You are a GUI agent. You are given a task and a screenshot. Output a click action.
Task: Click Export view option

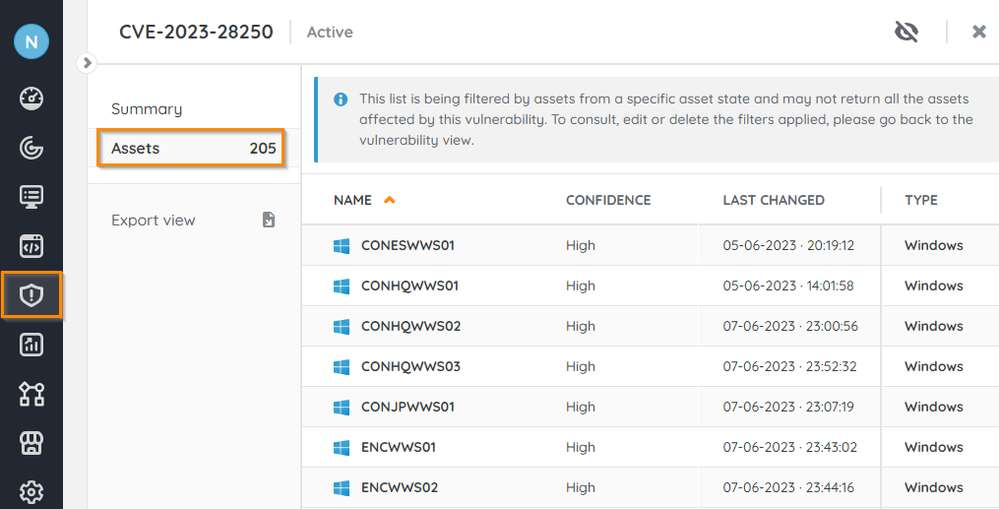coord(153,220)
